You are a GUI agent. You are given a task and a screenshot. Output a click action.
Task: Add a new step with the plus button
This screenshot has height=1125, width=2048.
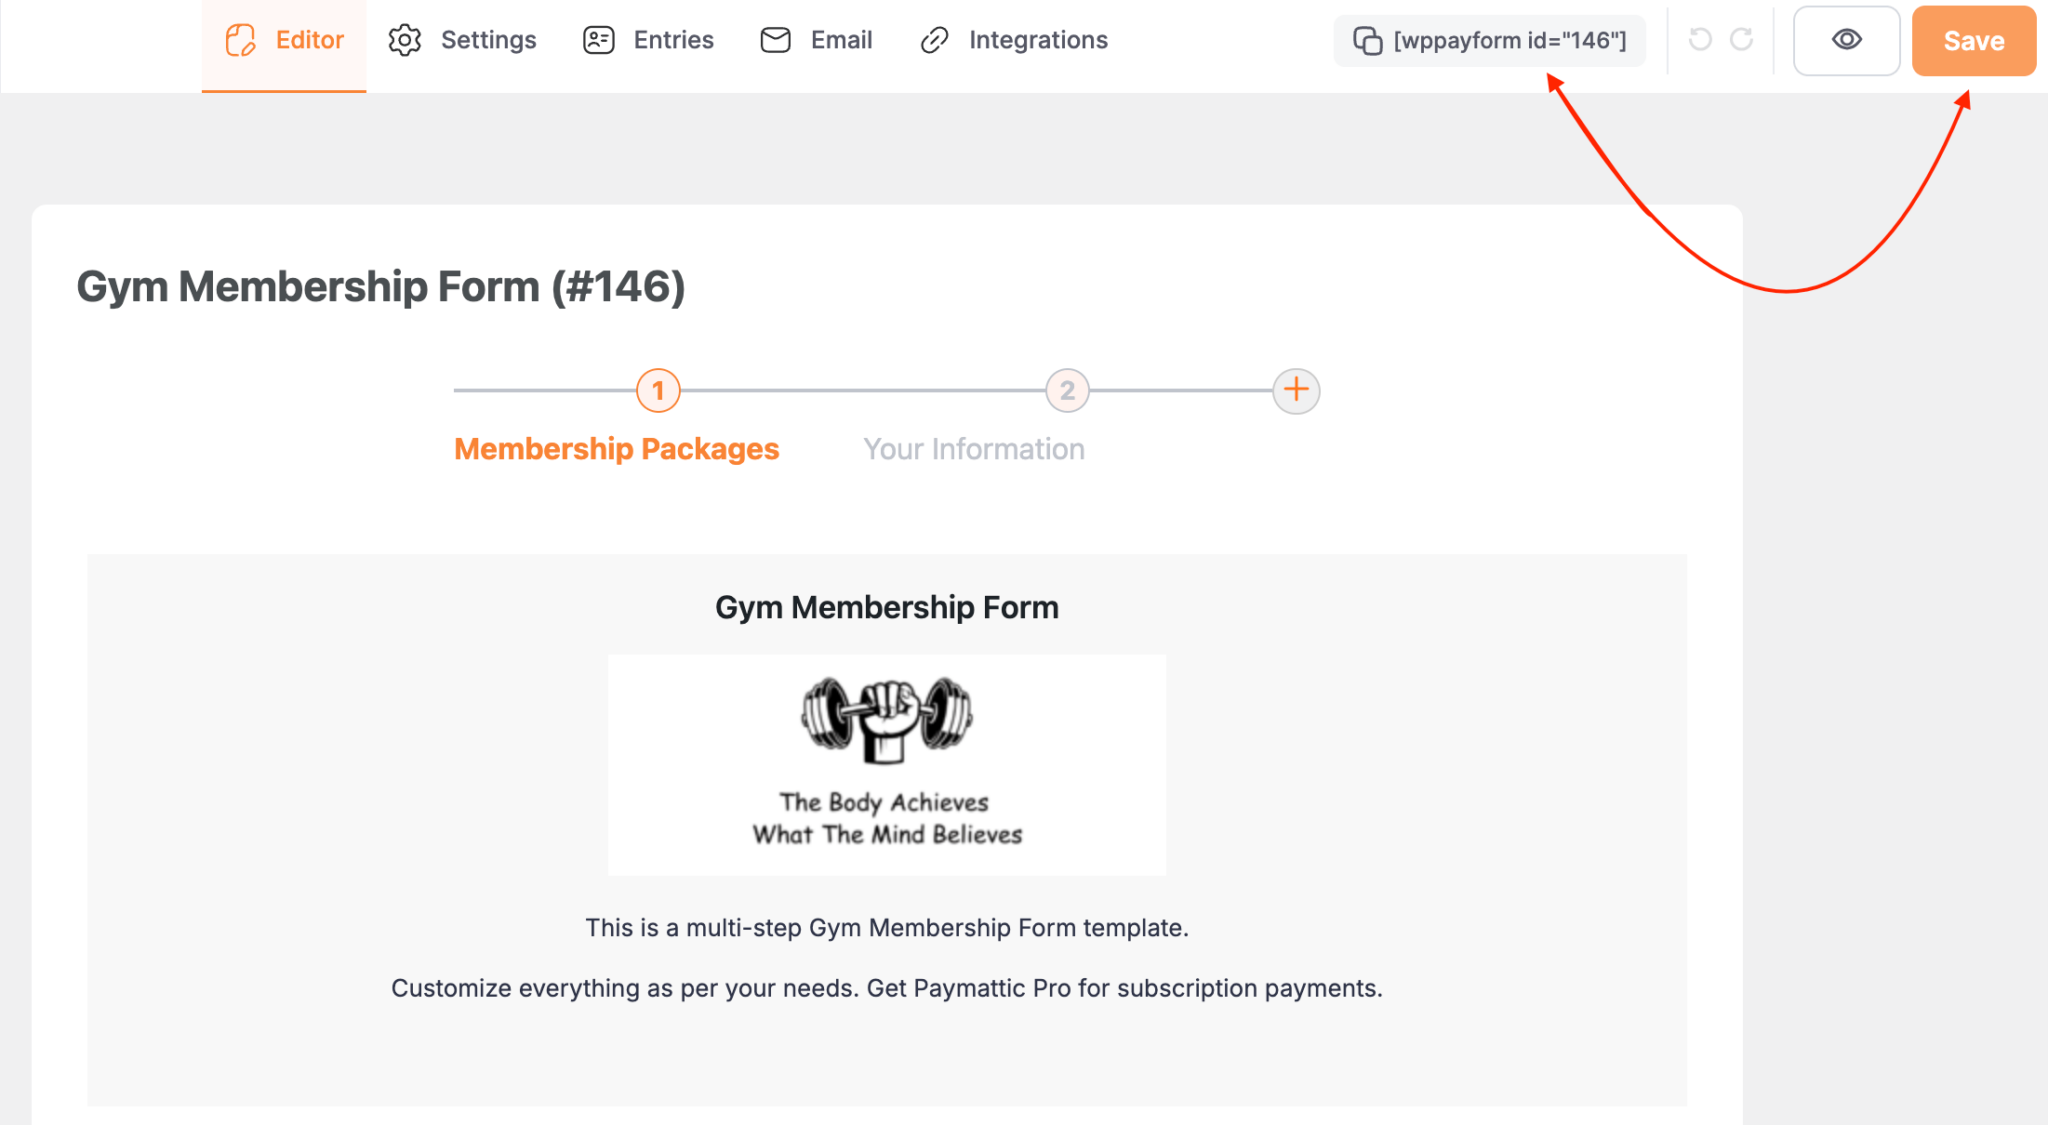[1295, 390]
